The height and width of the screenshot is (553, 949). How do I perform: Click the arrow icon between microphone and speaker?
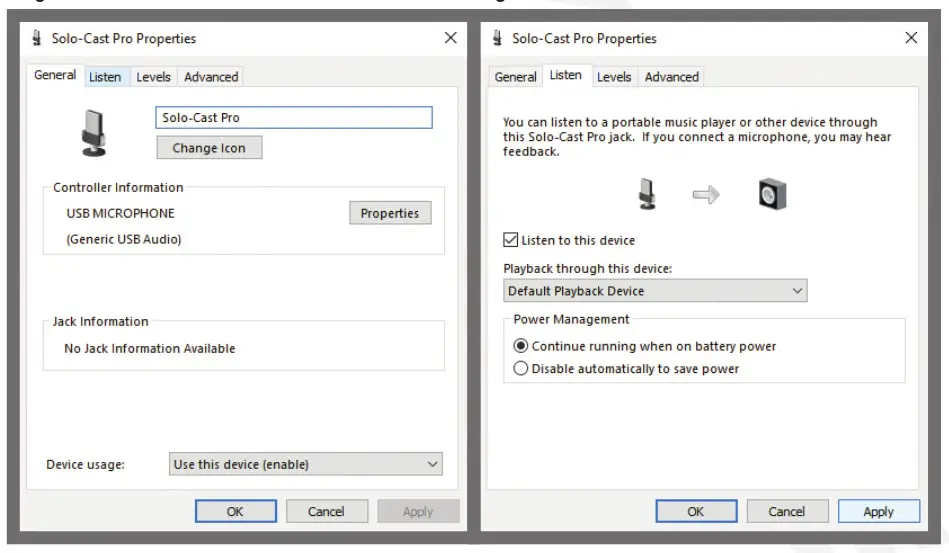click(x=706, y=195)
